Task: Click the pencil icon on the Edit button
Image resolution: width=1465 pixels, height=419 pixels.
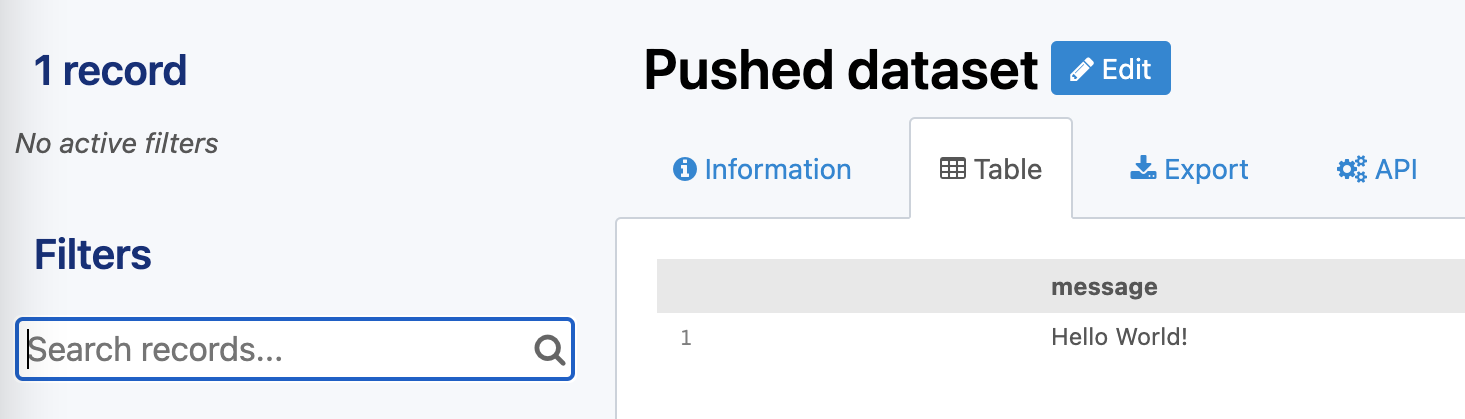Action: pyautogui.click(x=1081, y=70)
